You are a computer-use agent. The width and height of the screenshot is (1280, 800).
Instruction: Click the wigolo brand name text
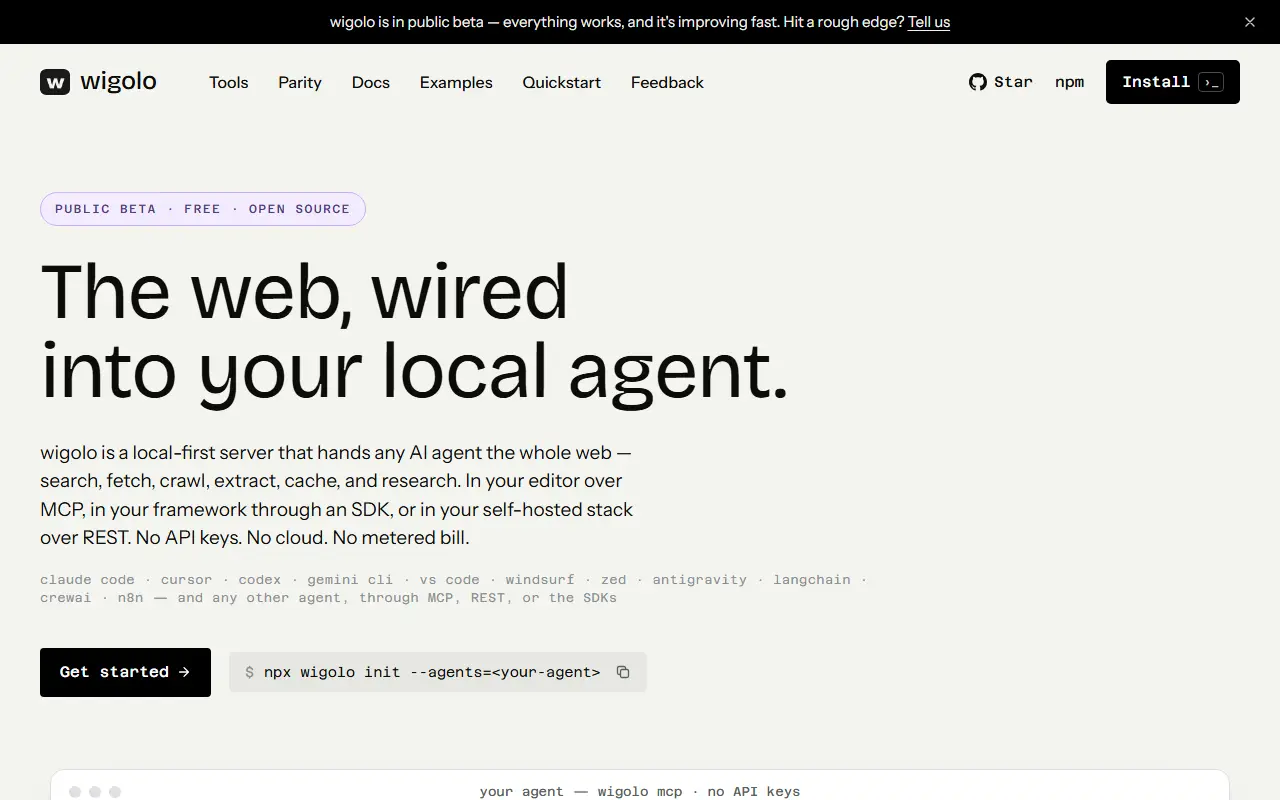(x=118, y=81)
